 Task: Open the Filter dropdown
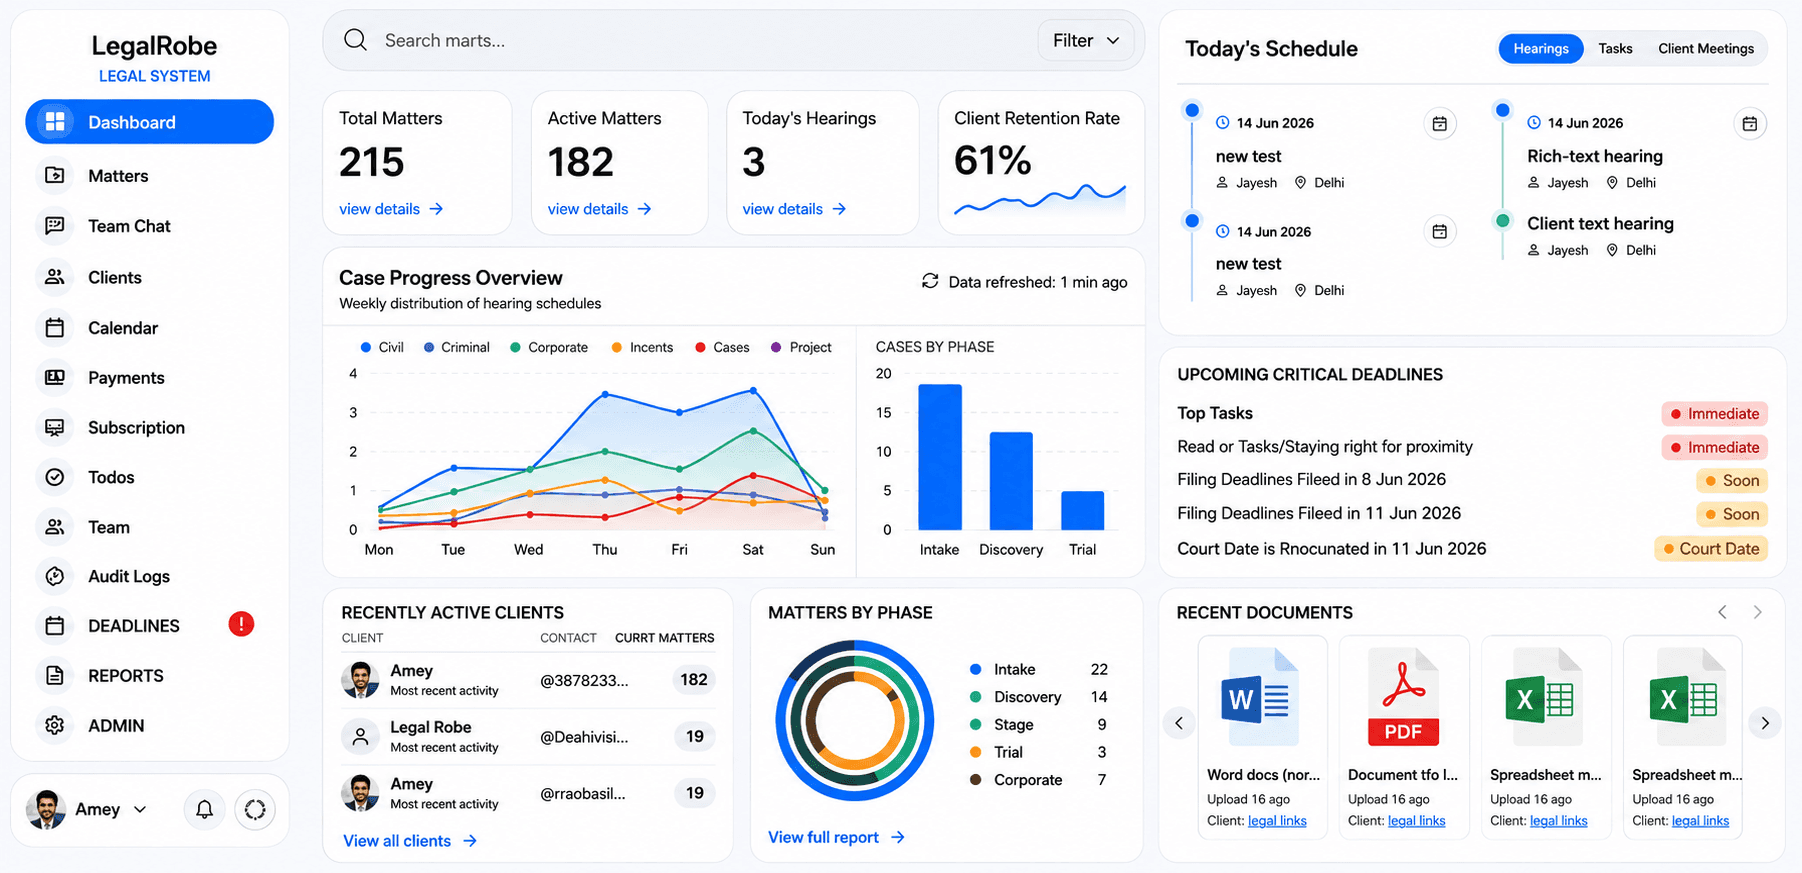pos(1086,40)
